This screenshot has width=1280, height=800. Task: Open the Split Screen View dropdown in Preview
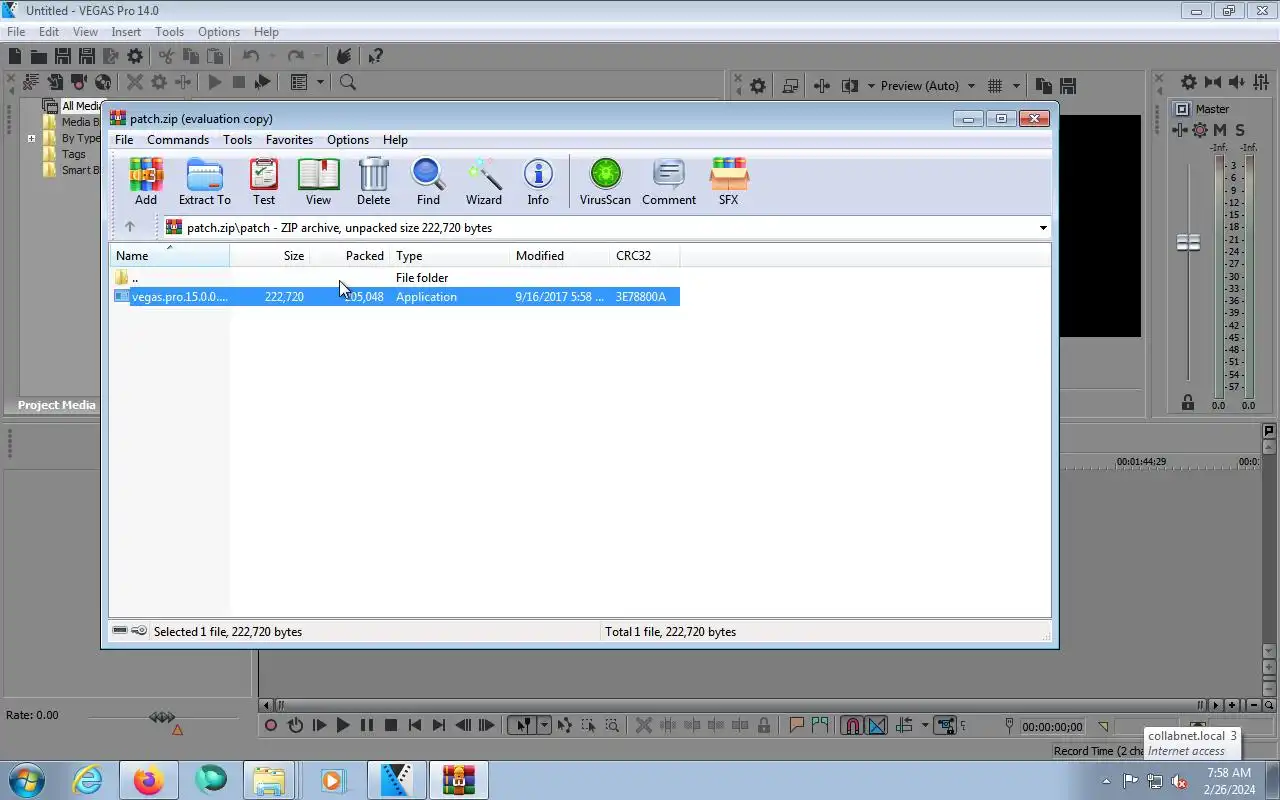[x=871, y=86]
